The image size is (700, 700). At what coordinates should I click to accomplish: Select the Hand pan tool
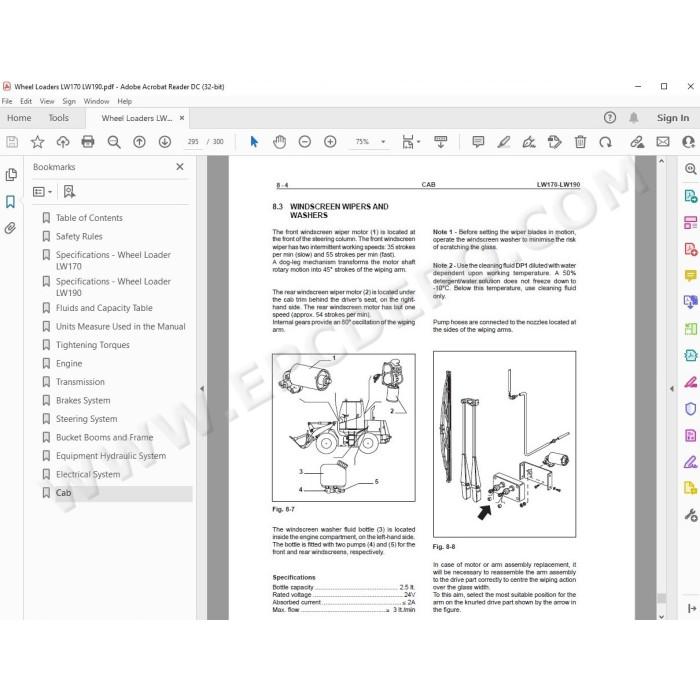(x=279, y=142)
